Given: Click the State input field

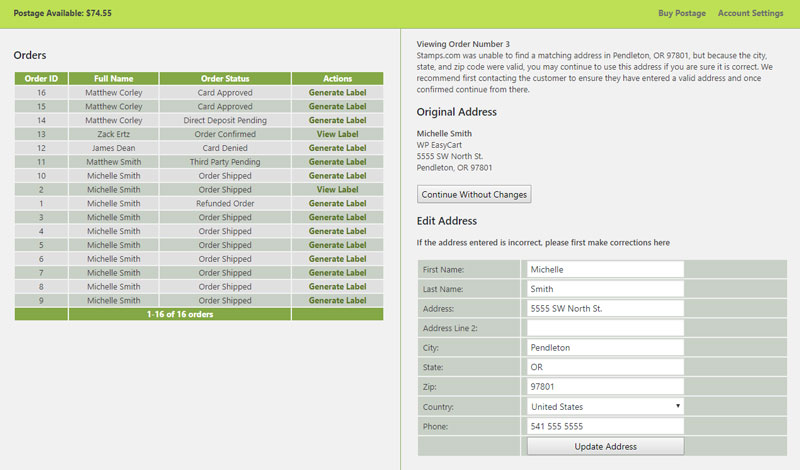Looking at the screenshot, I should (604, 367).
